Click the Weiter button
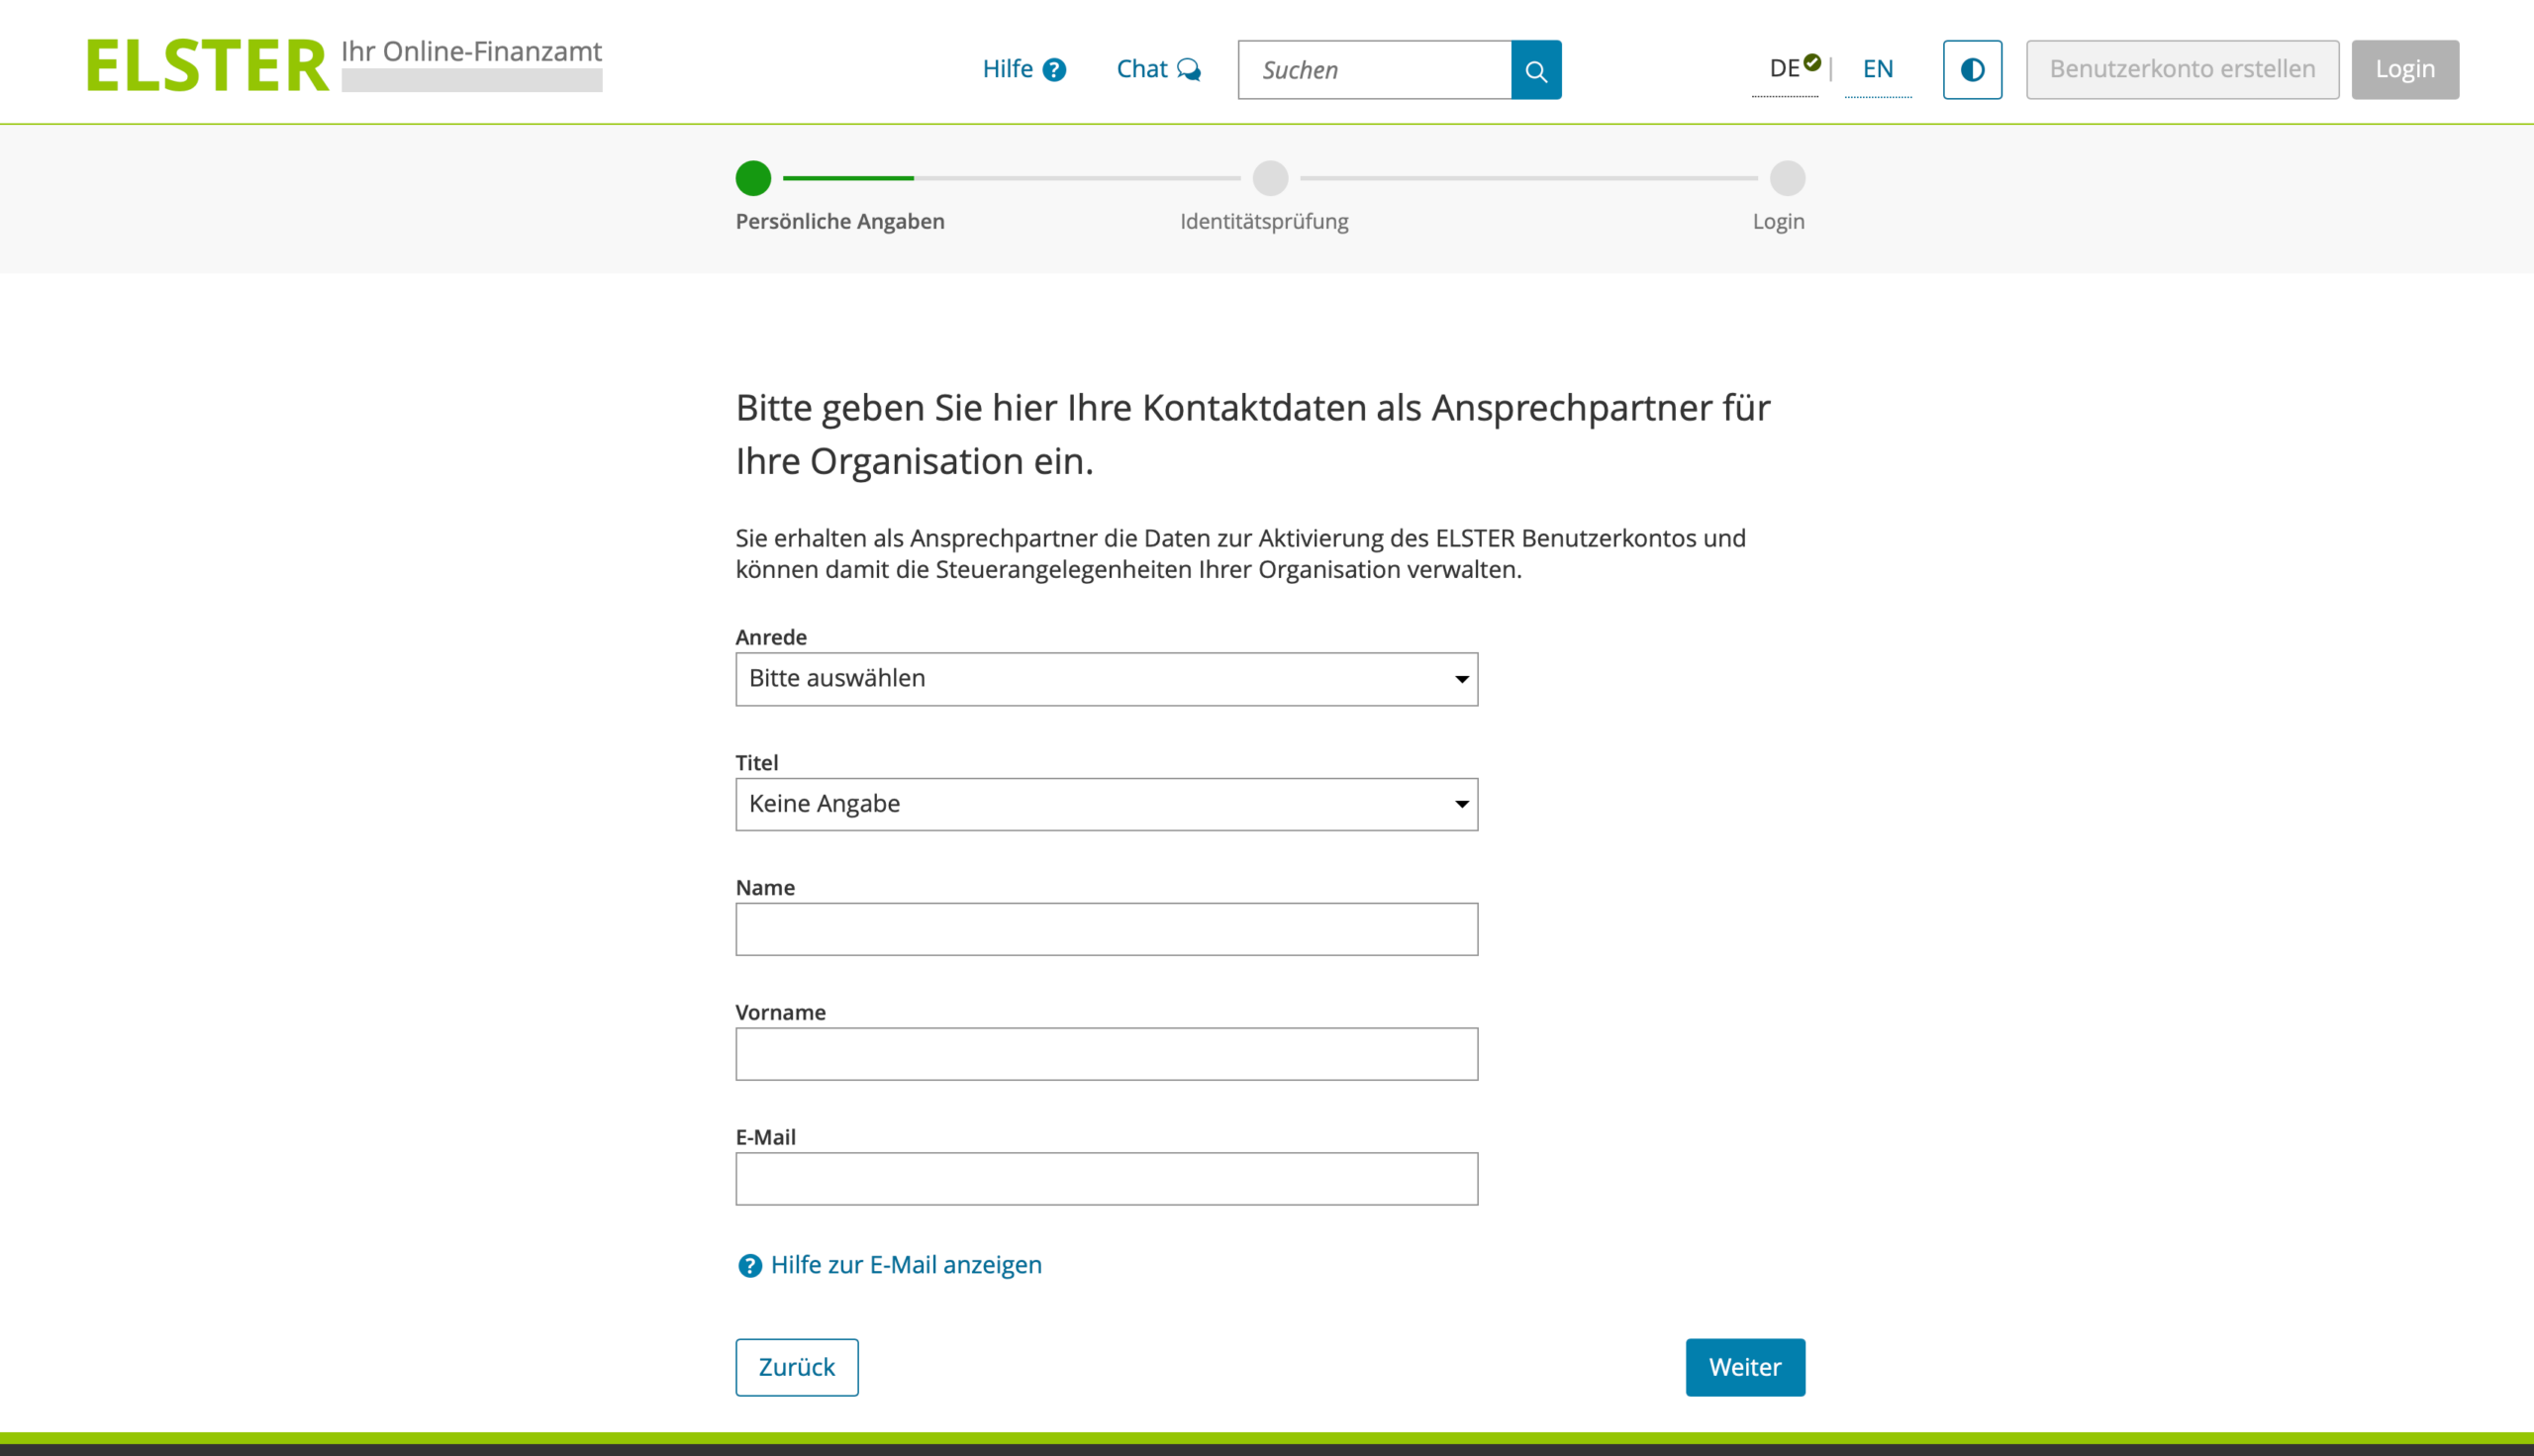This screenshot has width=2534, height=1456. pos(1745,1367)
